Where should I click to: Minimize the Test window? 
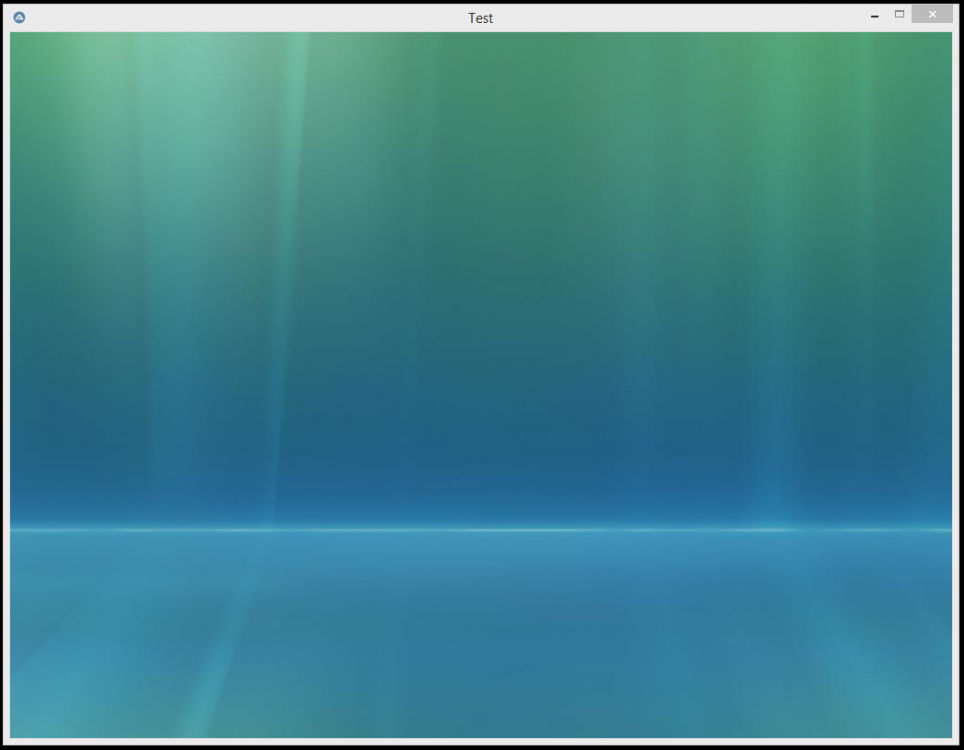(x=875, y=15)
